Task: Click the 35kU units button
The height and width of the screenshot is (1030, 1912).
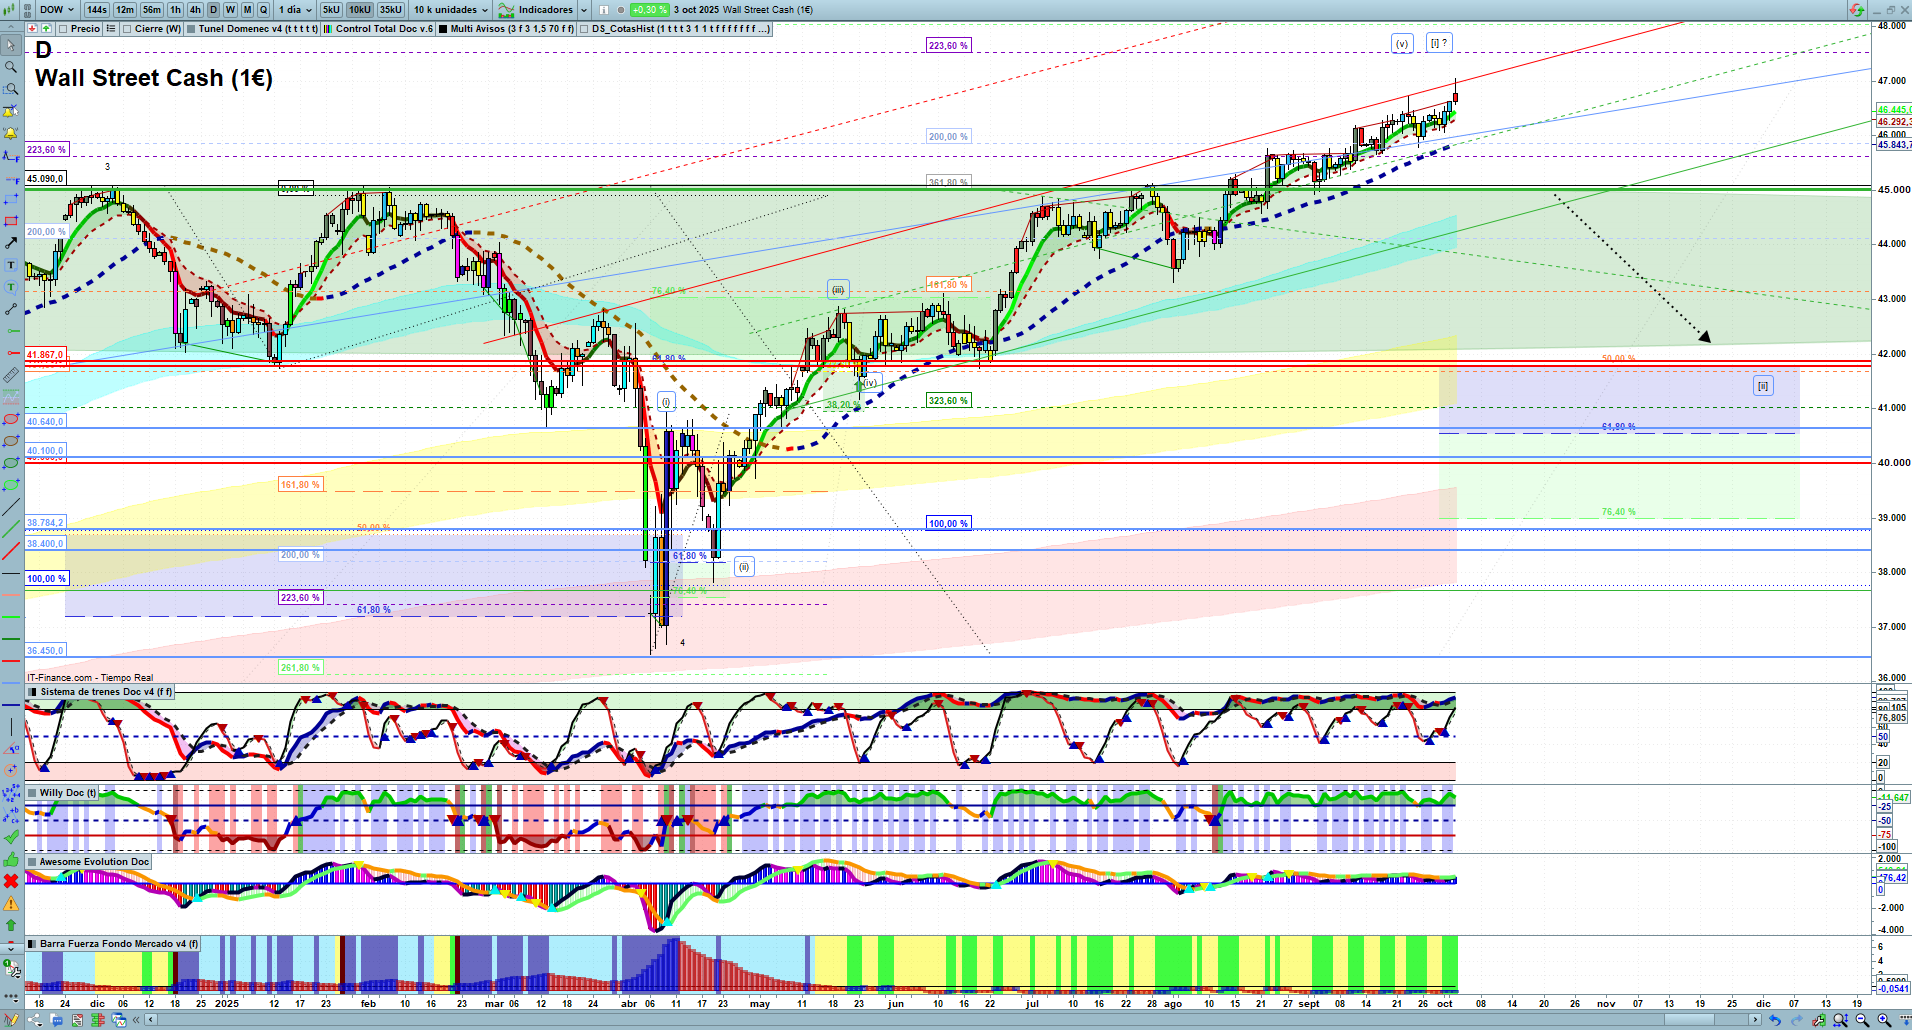Action: [x=391, y=9]
